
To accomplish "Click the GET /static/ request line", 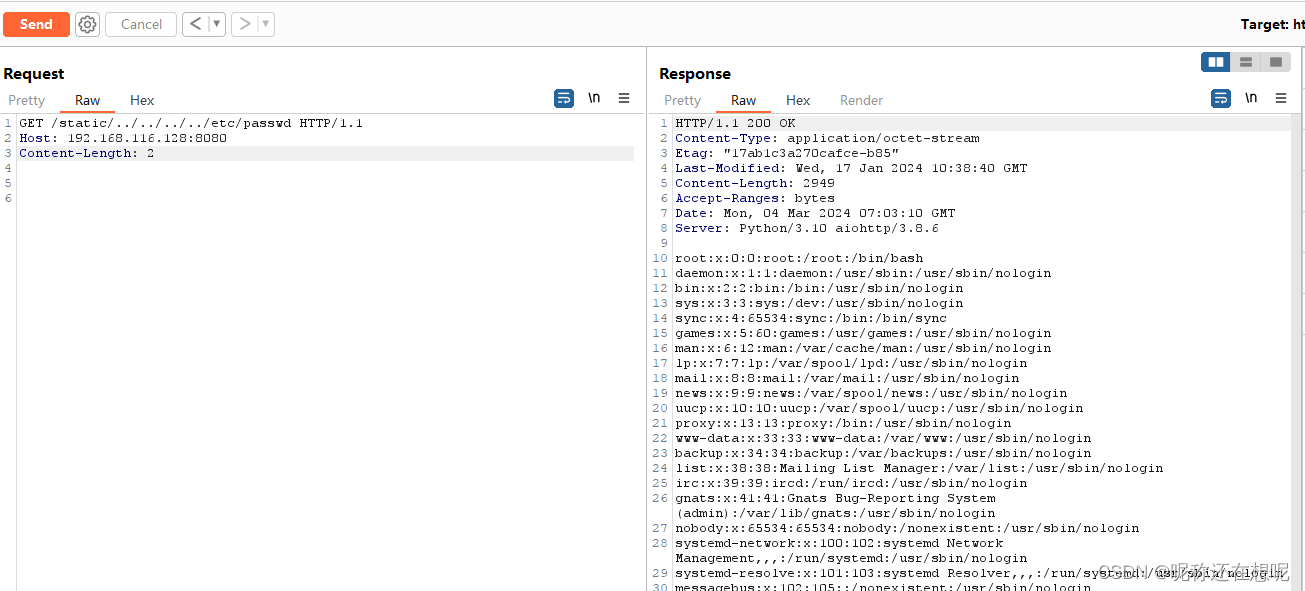I will [x=191, y=124].
